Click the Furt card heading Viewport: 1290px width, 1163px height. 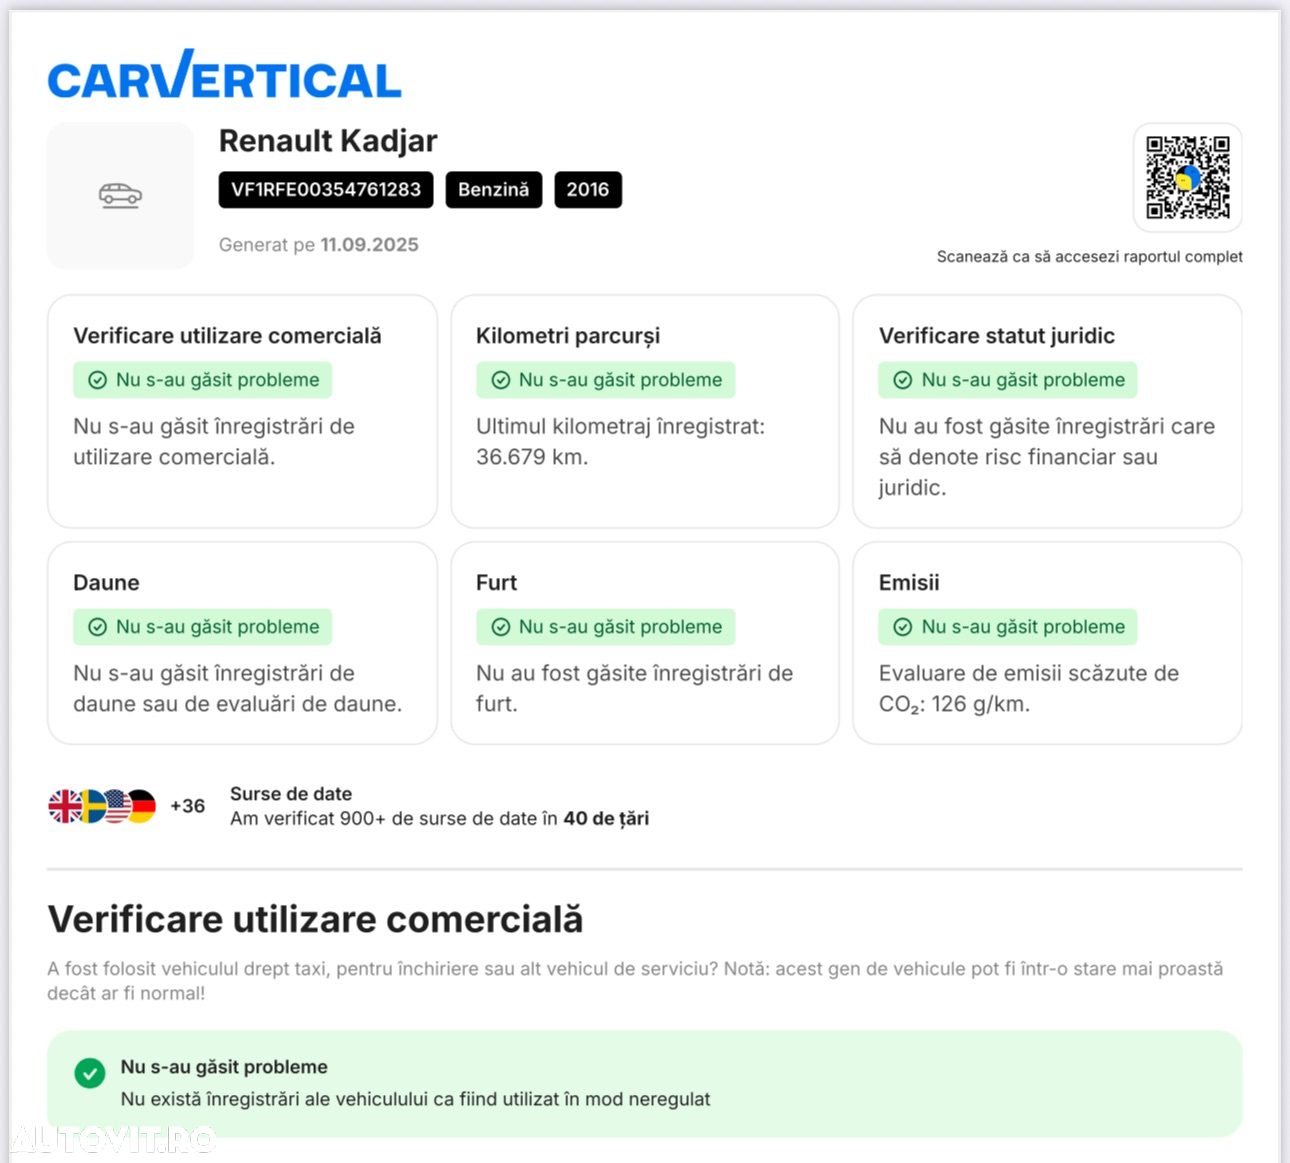(497, 583)
